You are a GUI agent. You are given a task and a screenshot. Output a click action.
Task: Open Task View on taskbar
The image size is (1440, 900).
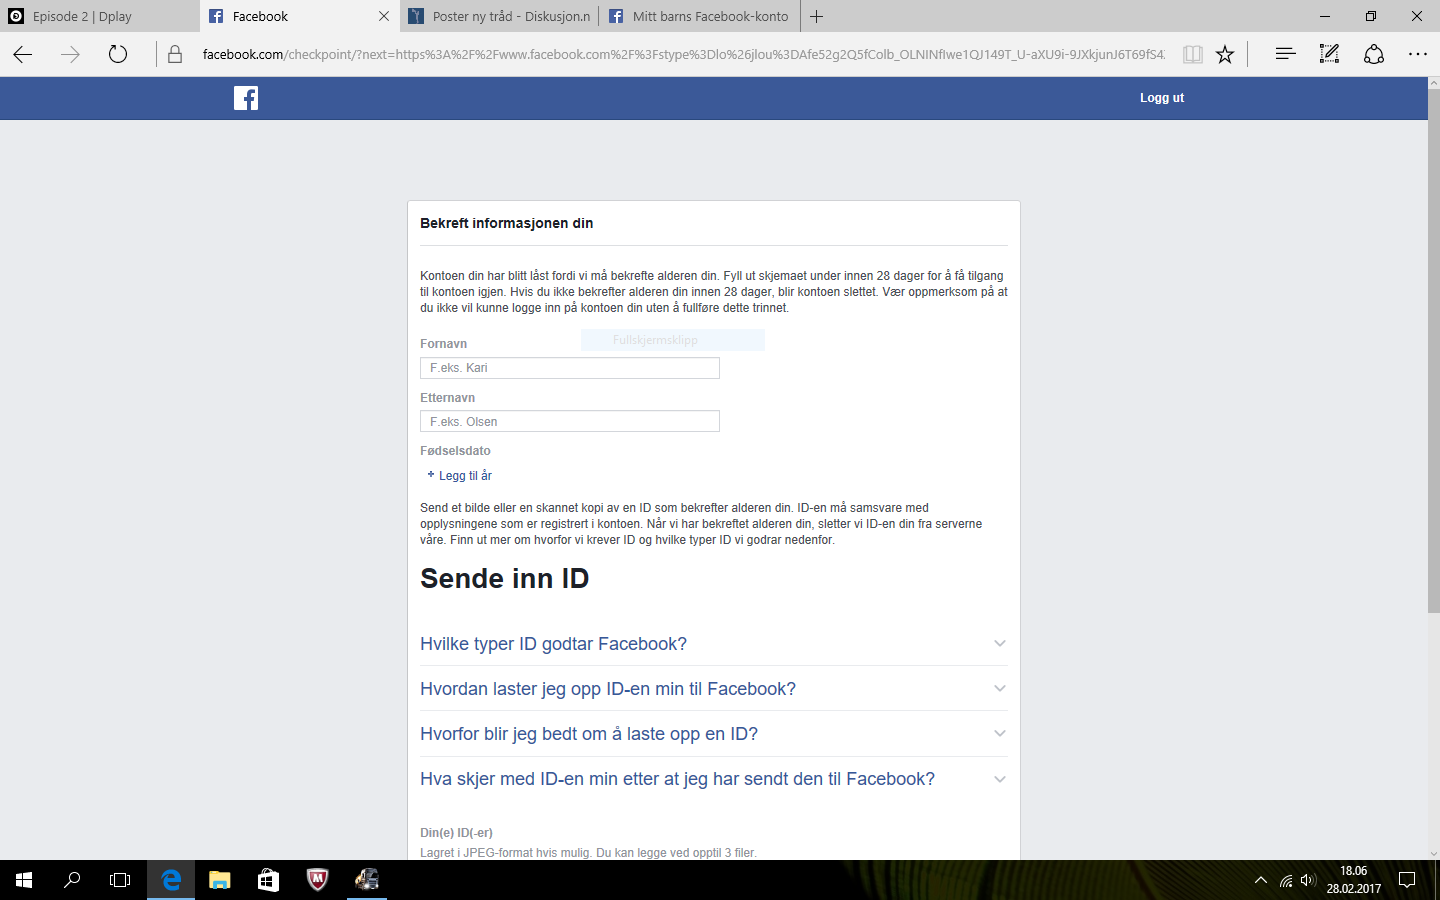click(120, 880)
